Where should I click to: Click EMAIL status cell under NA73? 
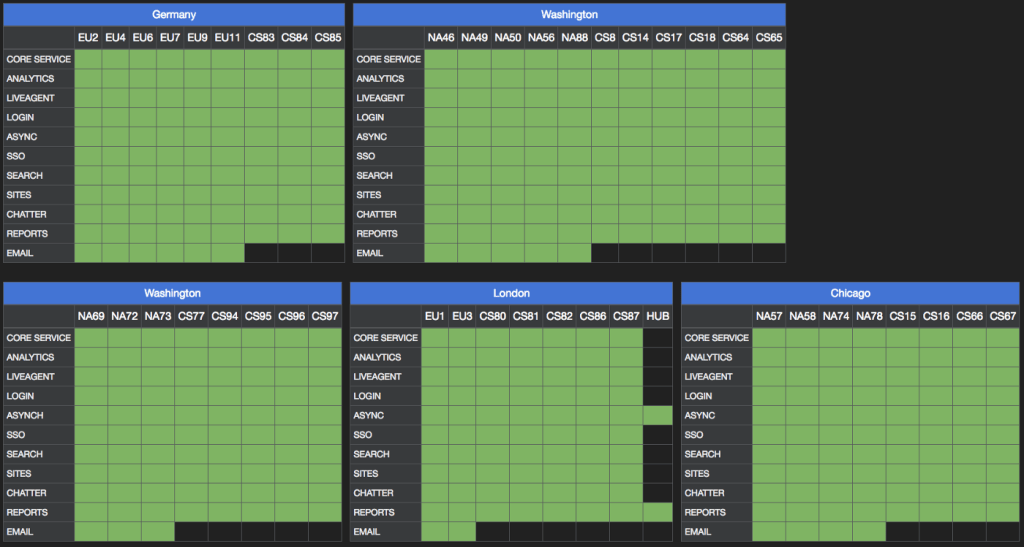point(158,532)
